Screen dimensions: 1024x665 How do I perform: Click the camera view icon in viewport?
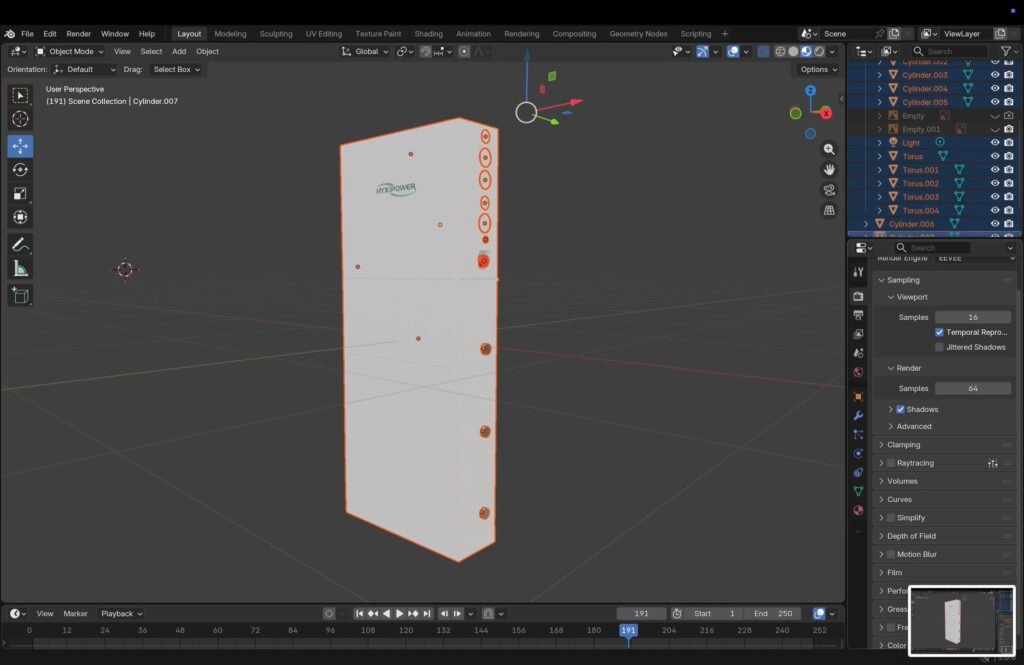(x=829, y=190)
